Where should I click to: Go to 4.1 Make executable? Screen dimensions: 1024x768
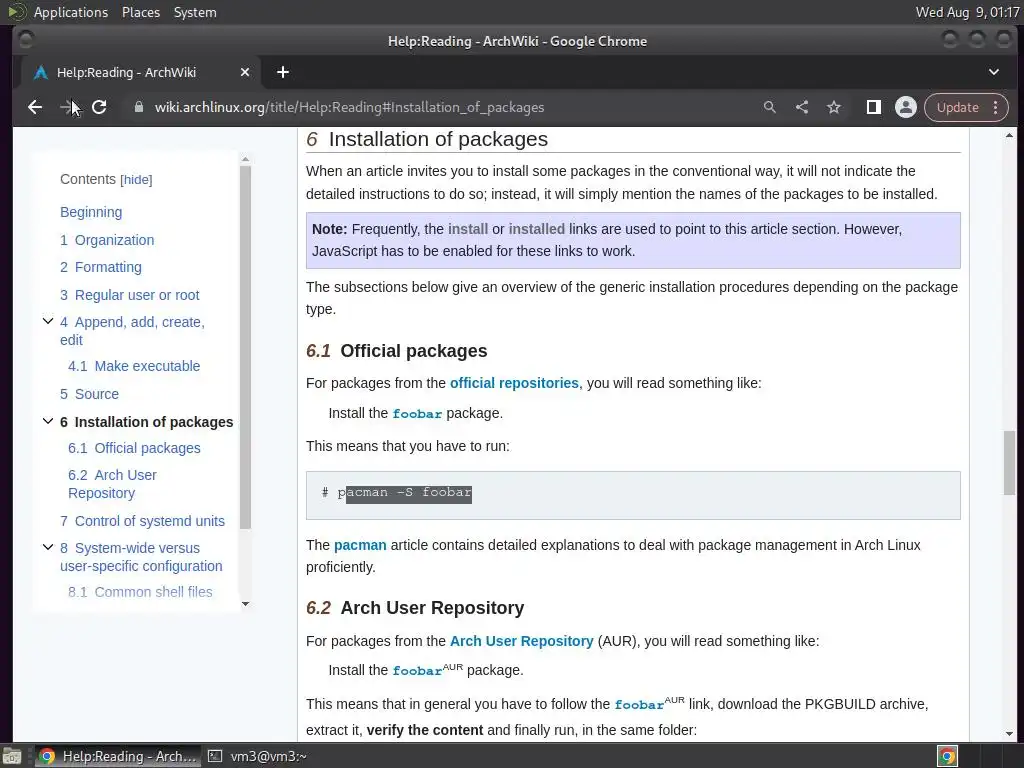pos(134,366)
